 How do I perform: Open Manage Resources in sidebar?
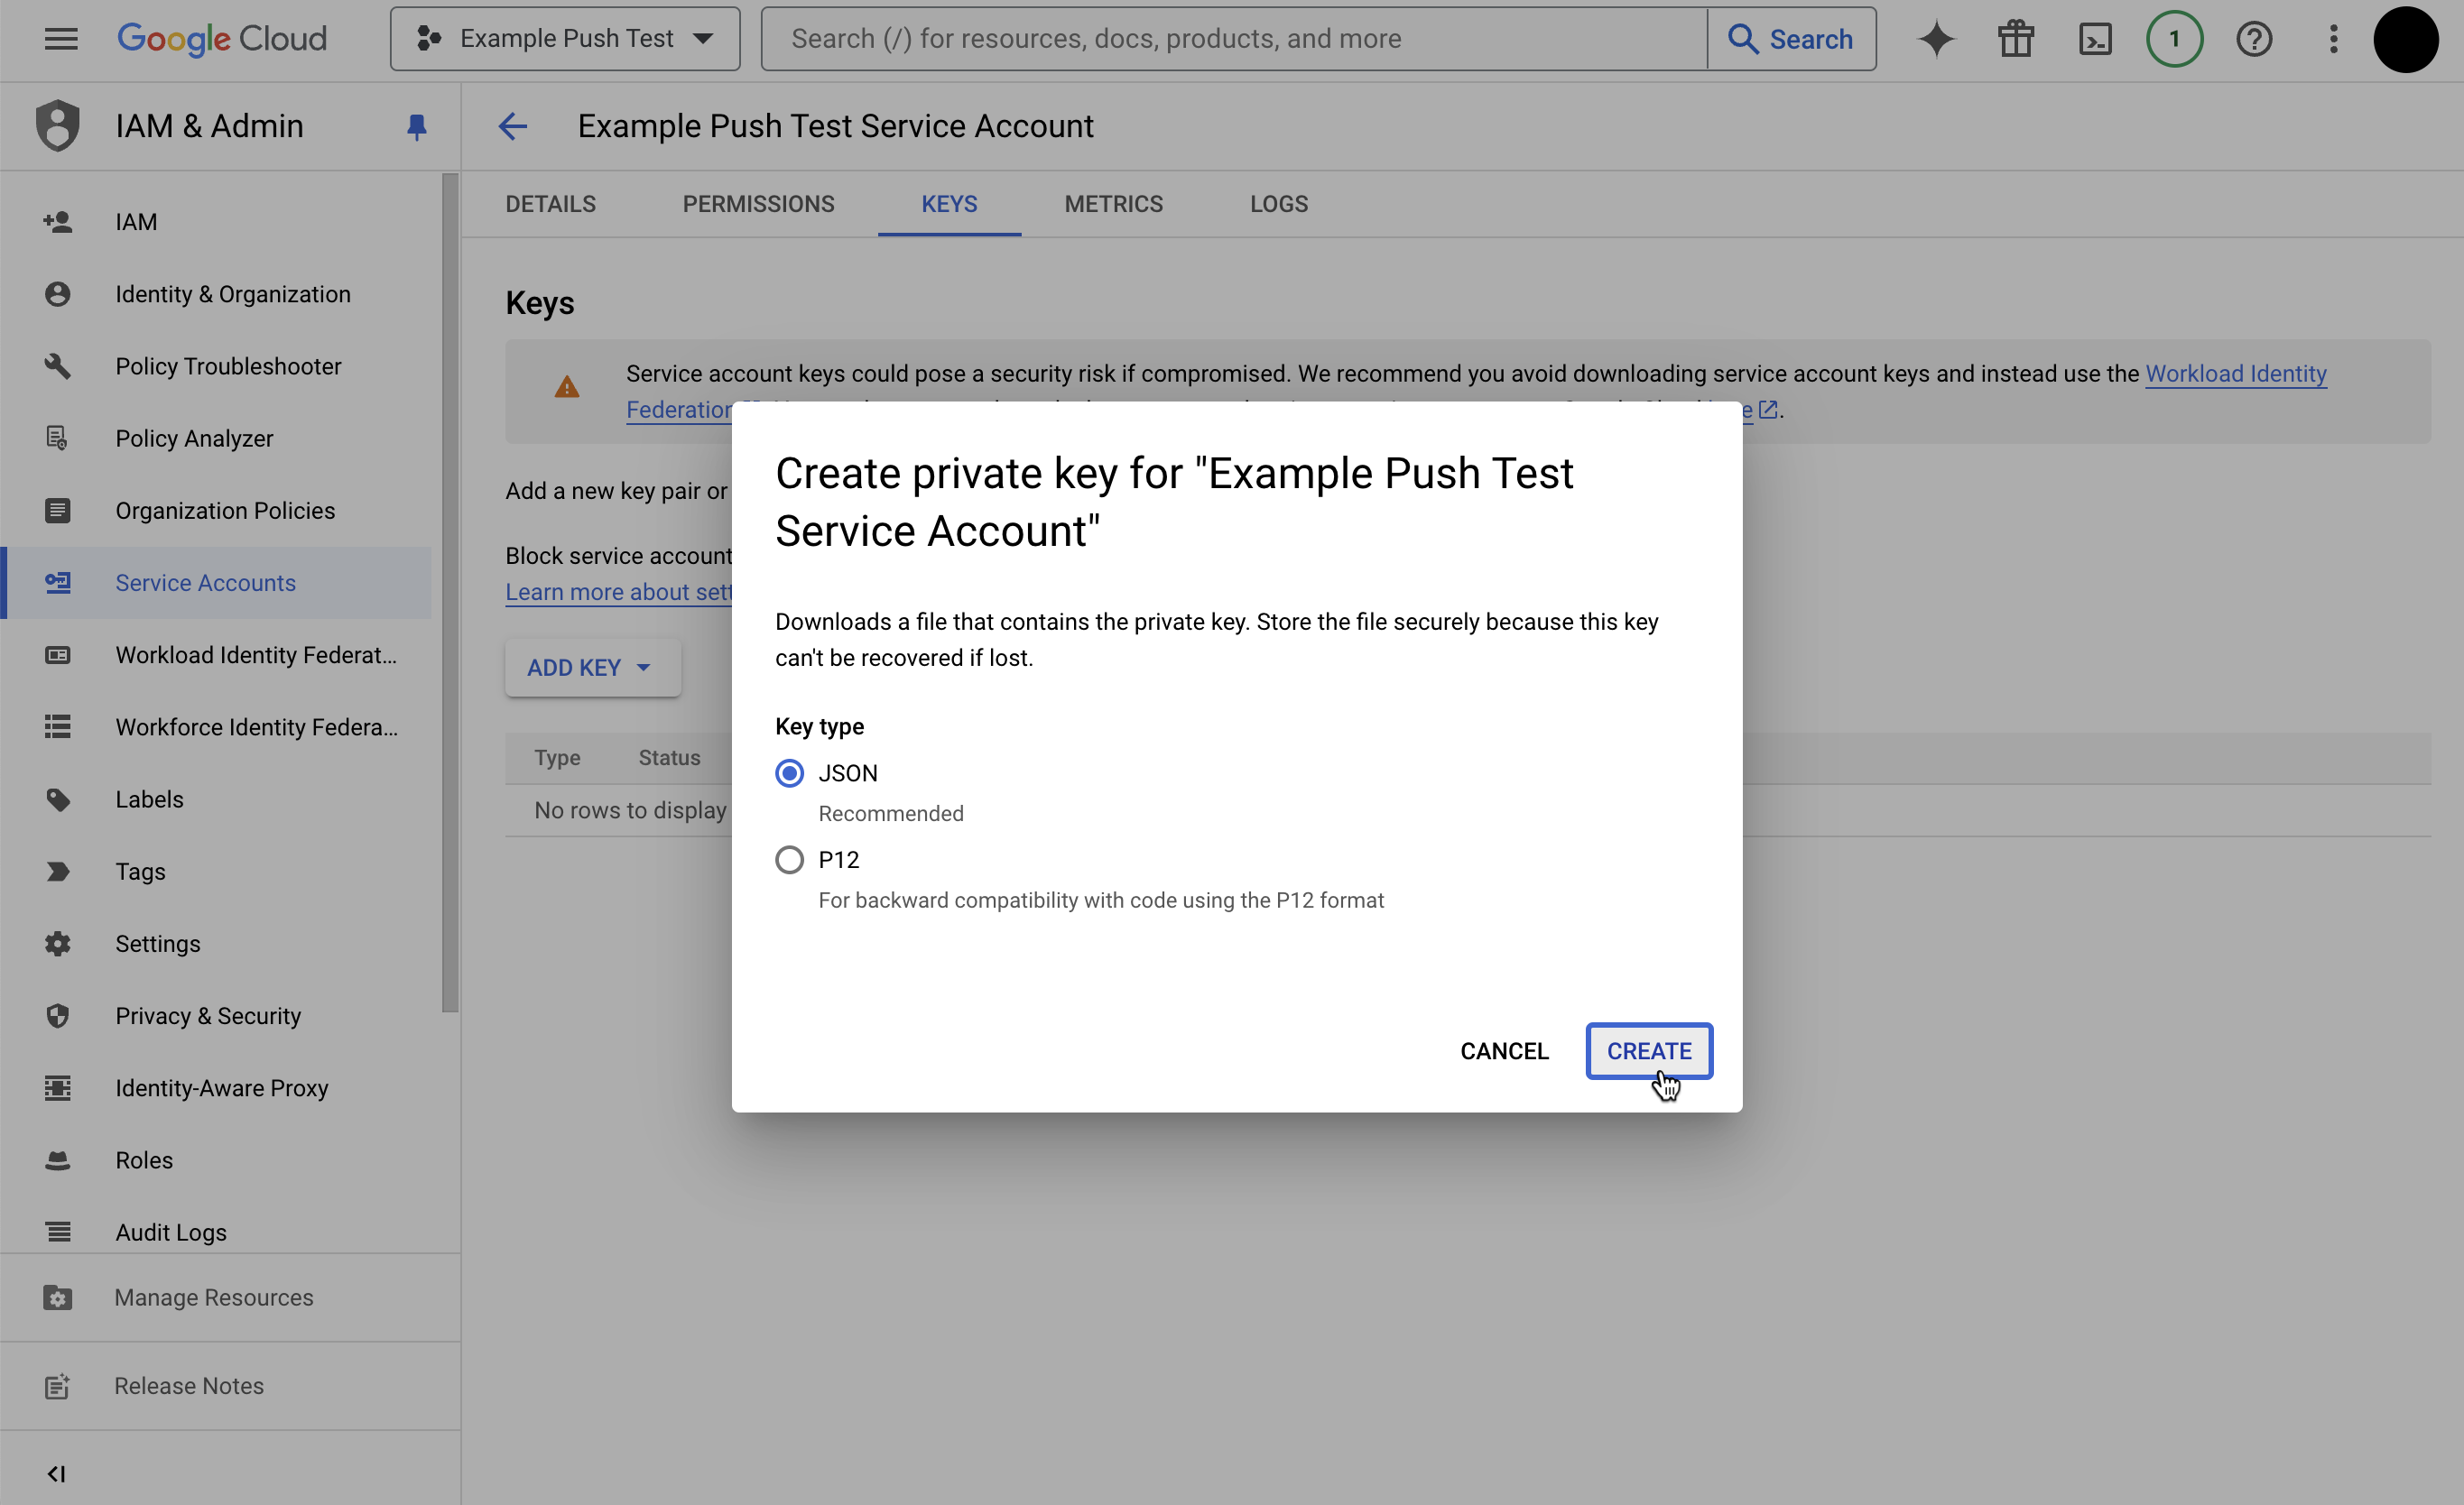pyautogui.click(x=230, y=1297)
